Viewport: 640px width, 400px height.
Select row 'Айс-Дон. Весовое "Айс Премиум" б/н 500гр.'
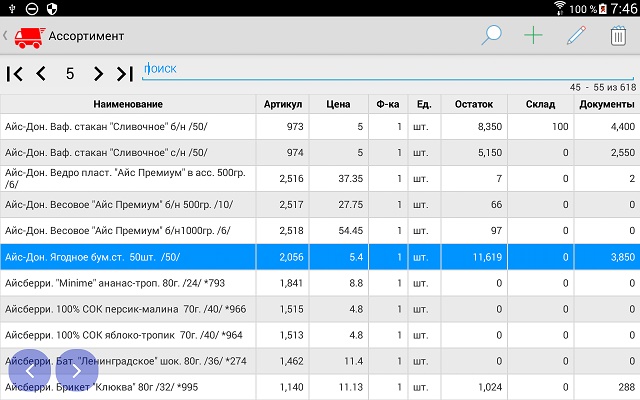pos(320,204)
